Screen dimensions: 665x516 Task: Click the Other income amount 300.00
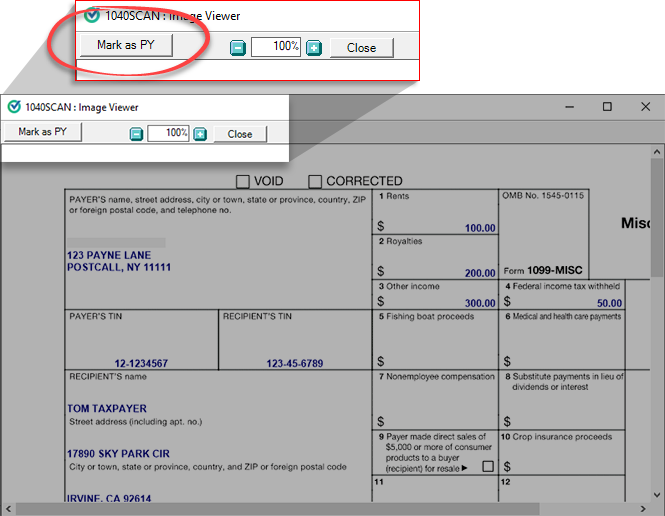[480, 303]
